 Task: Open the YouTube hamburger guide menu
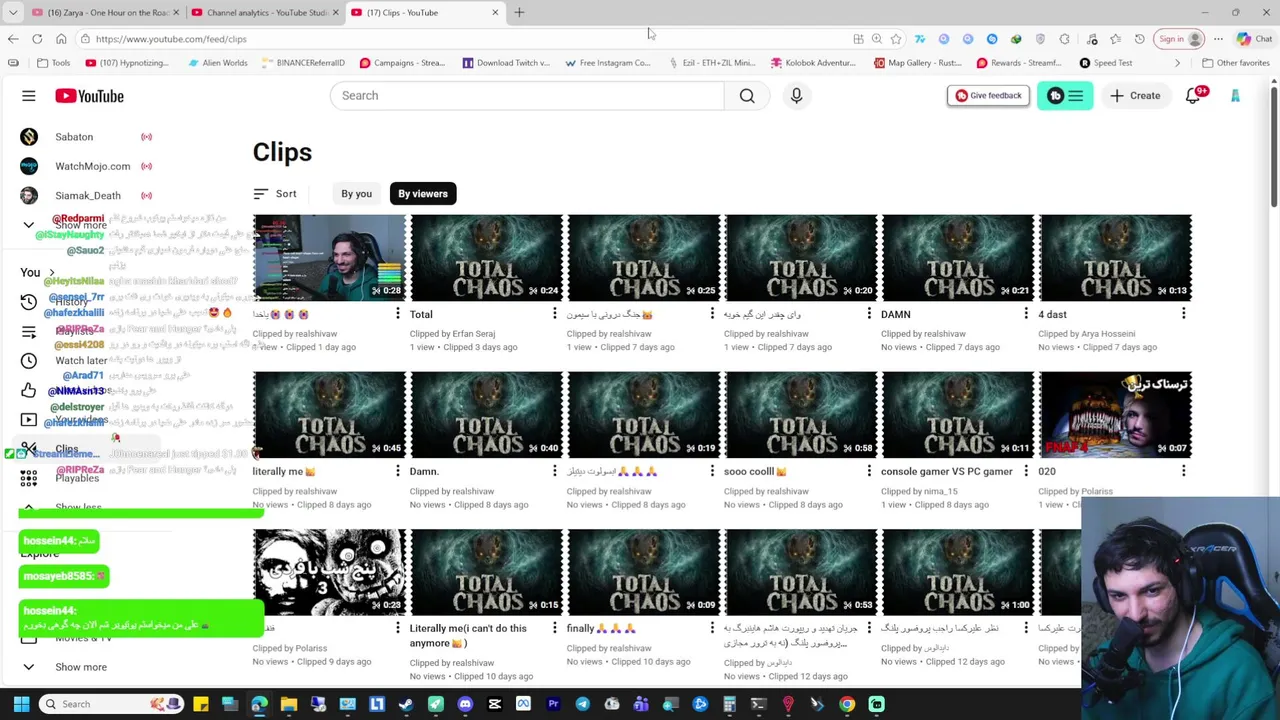point(28,96)
